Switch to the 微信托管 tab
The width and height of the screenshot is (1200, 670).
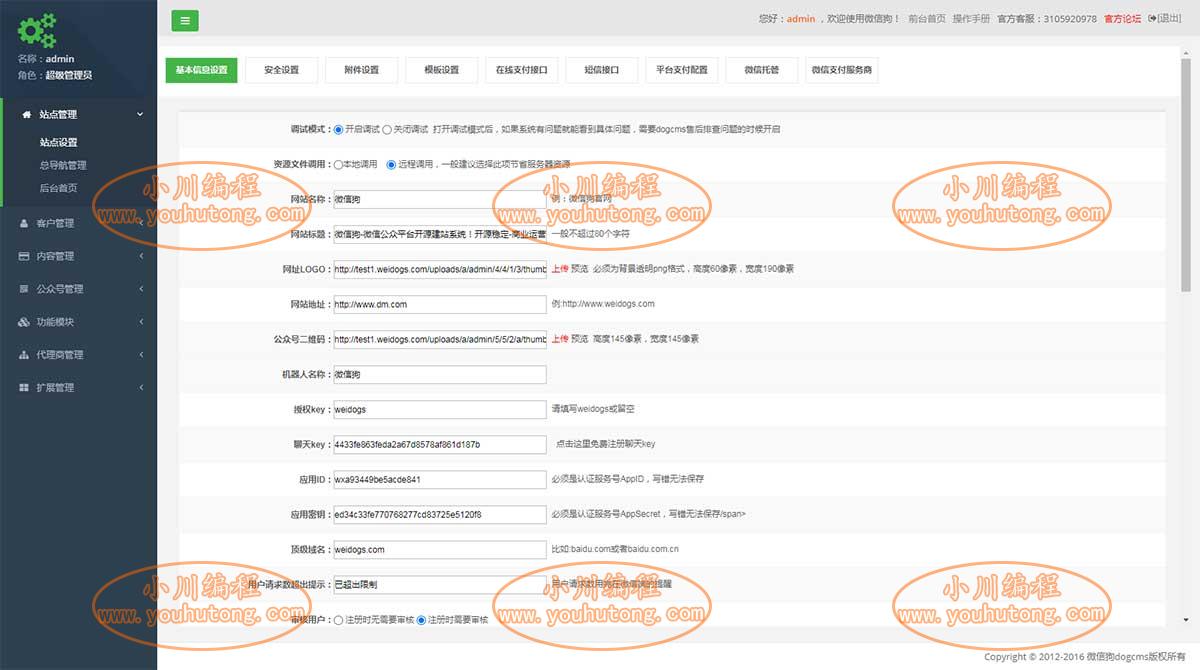click(761, 70)
